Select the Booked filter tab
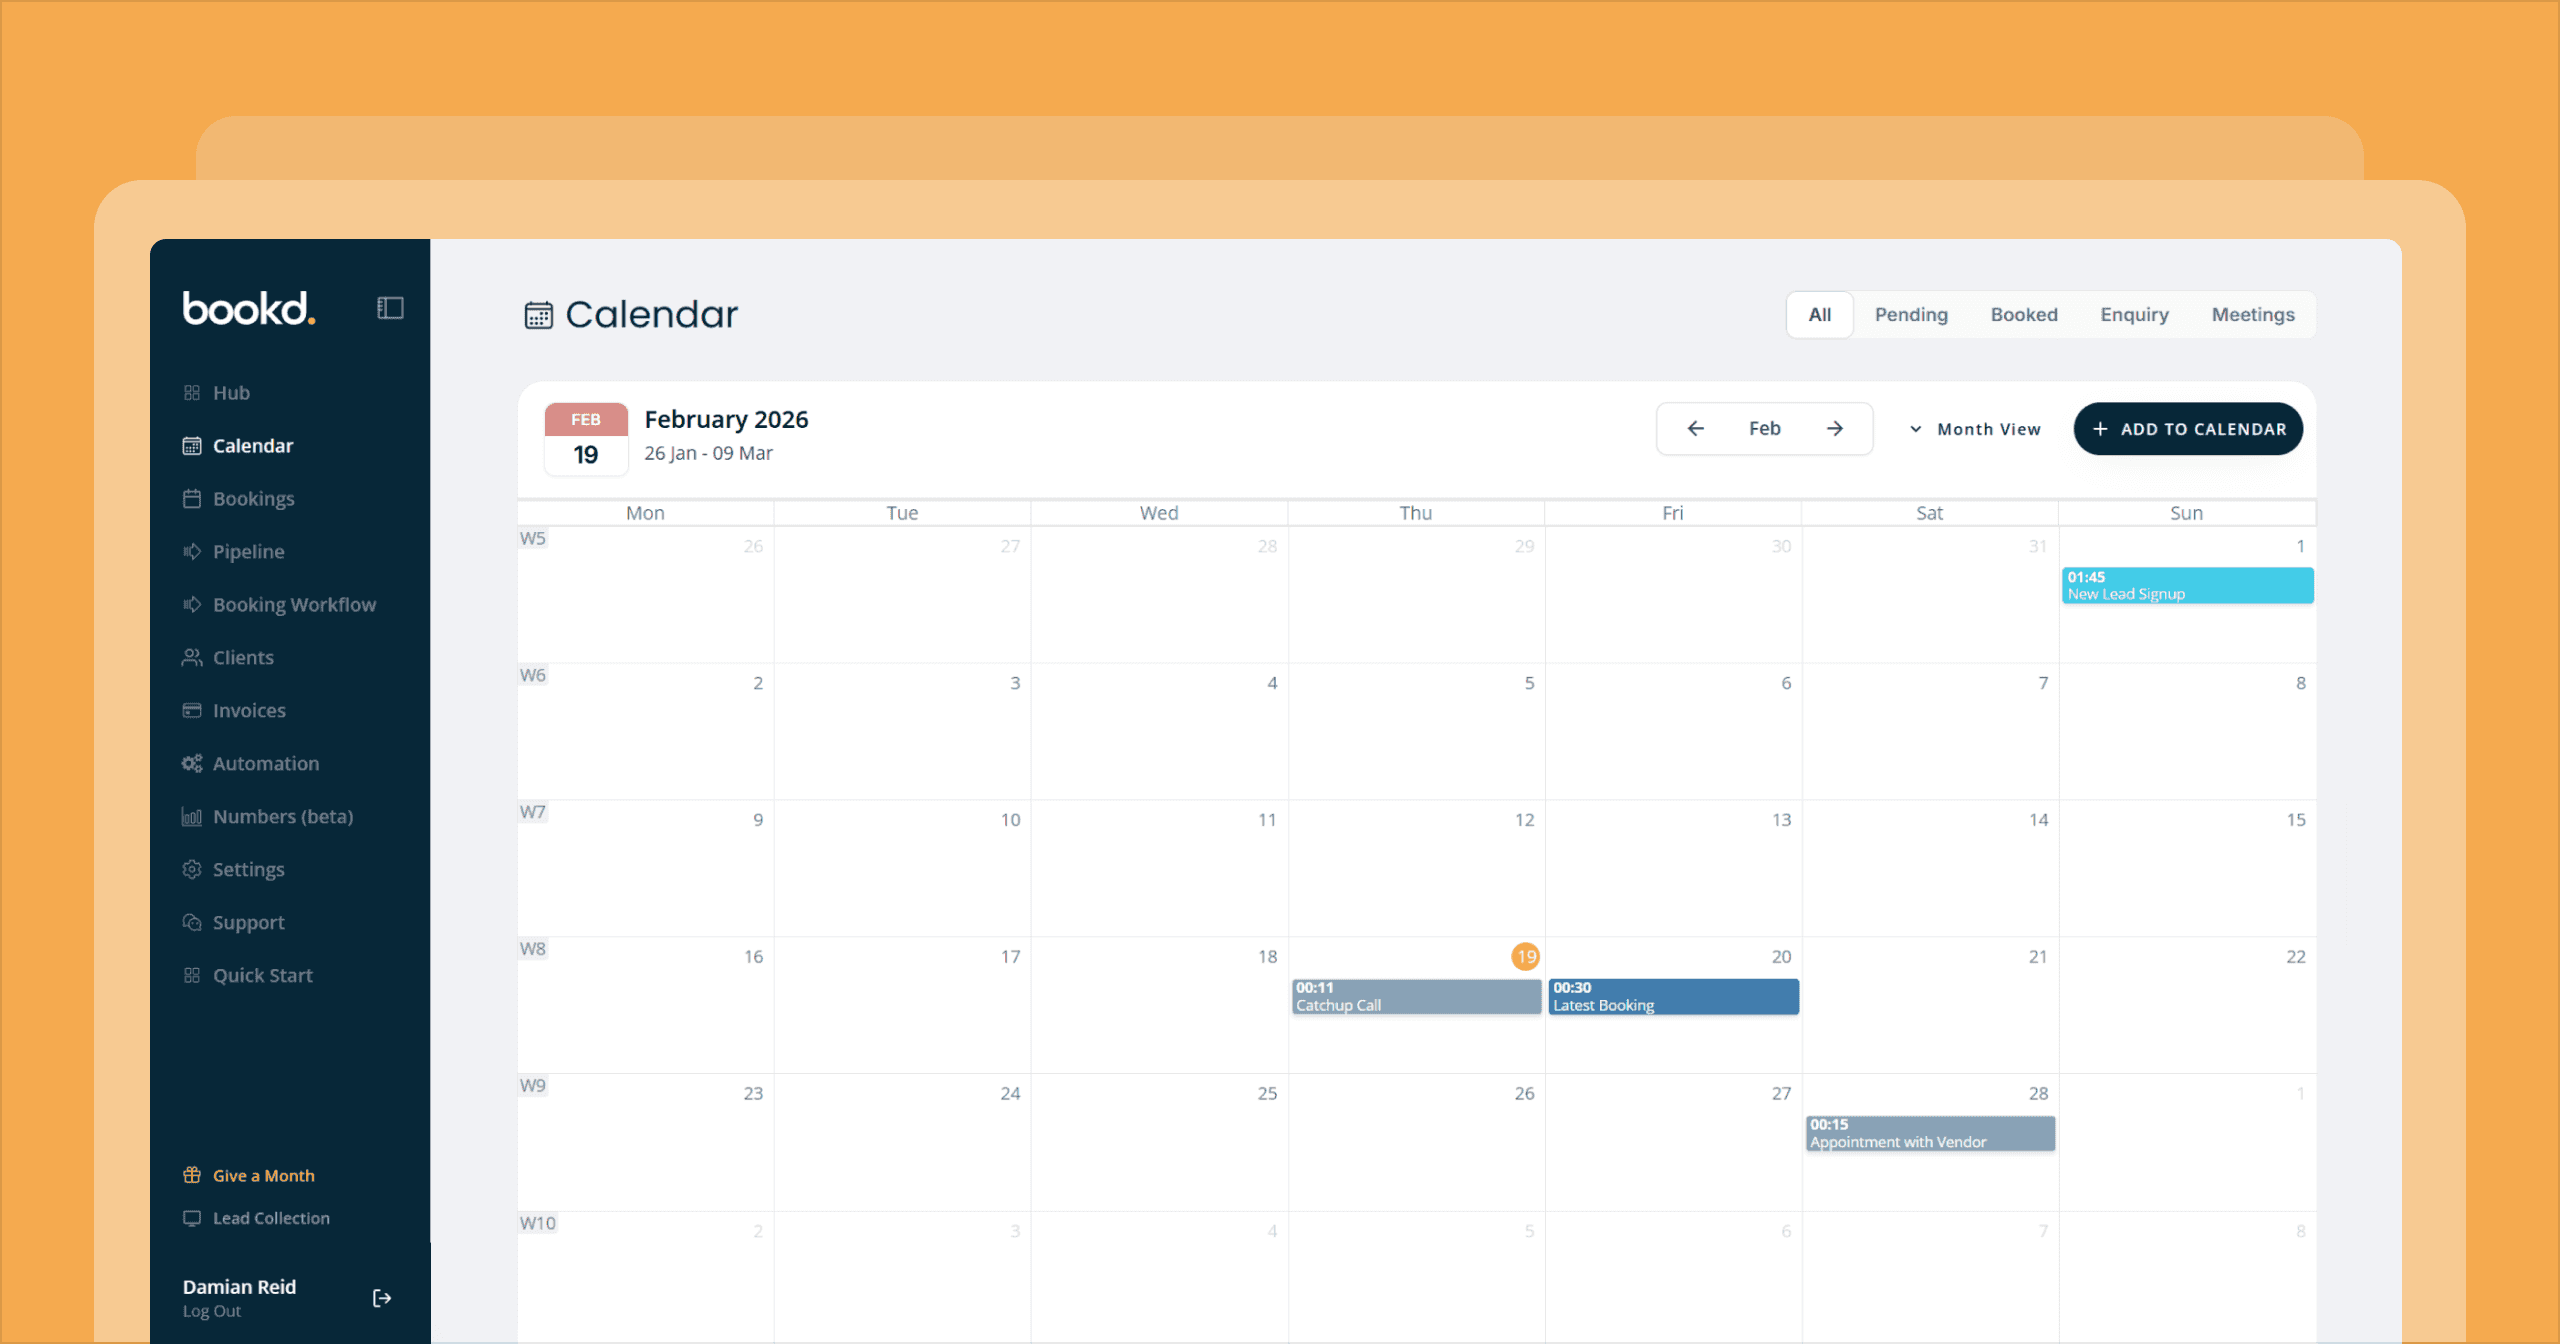 [2023, 315]
